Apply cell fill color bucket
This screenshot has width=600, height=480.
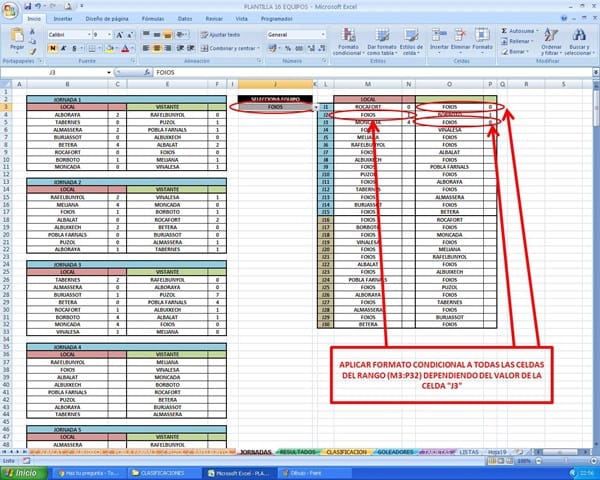tap(109, 48)
